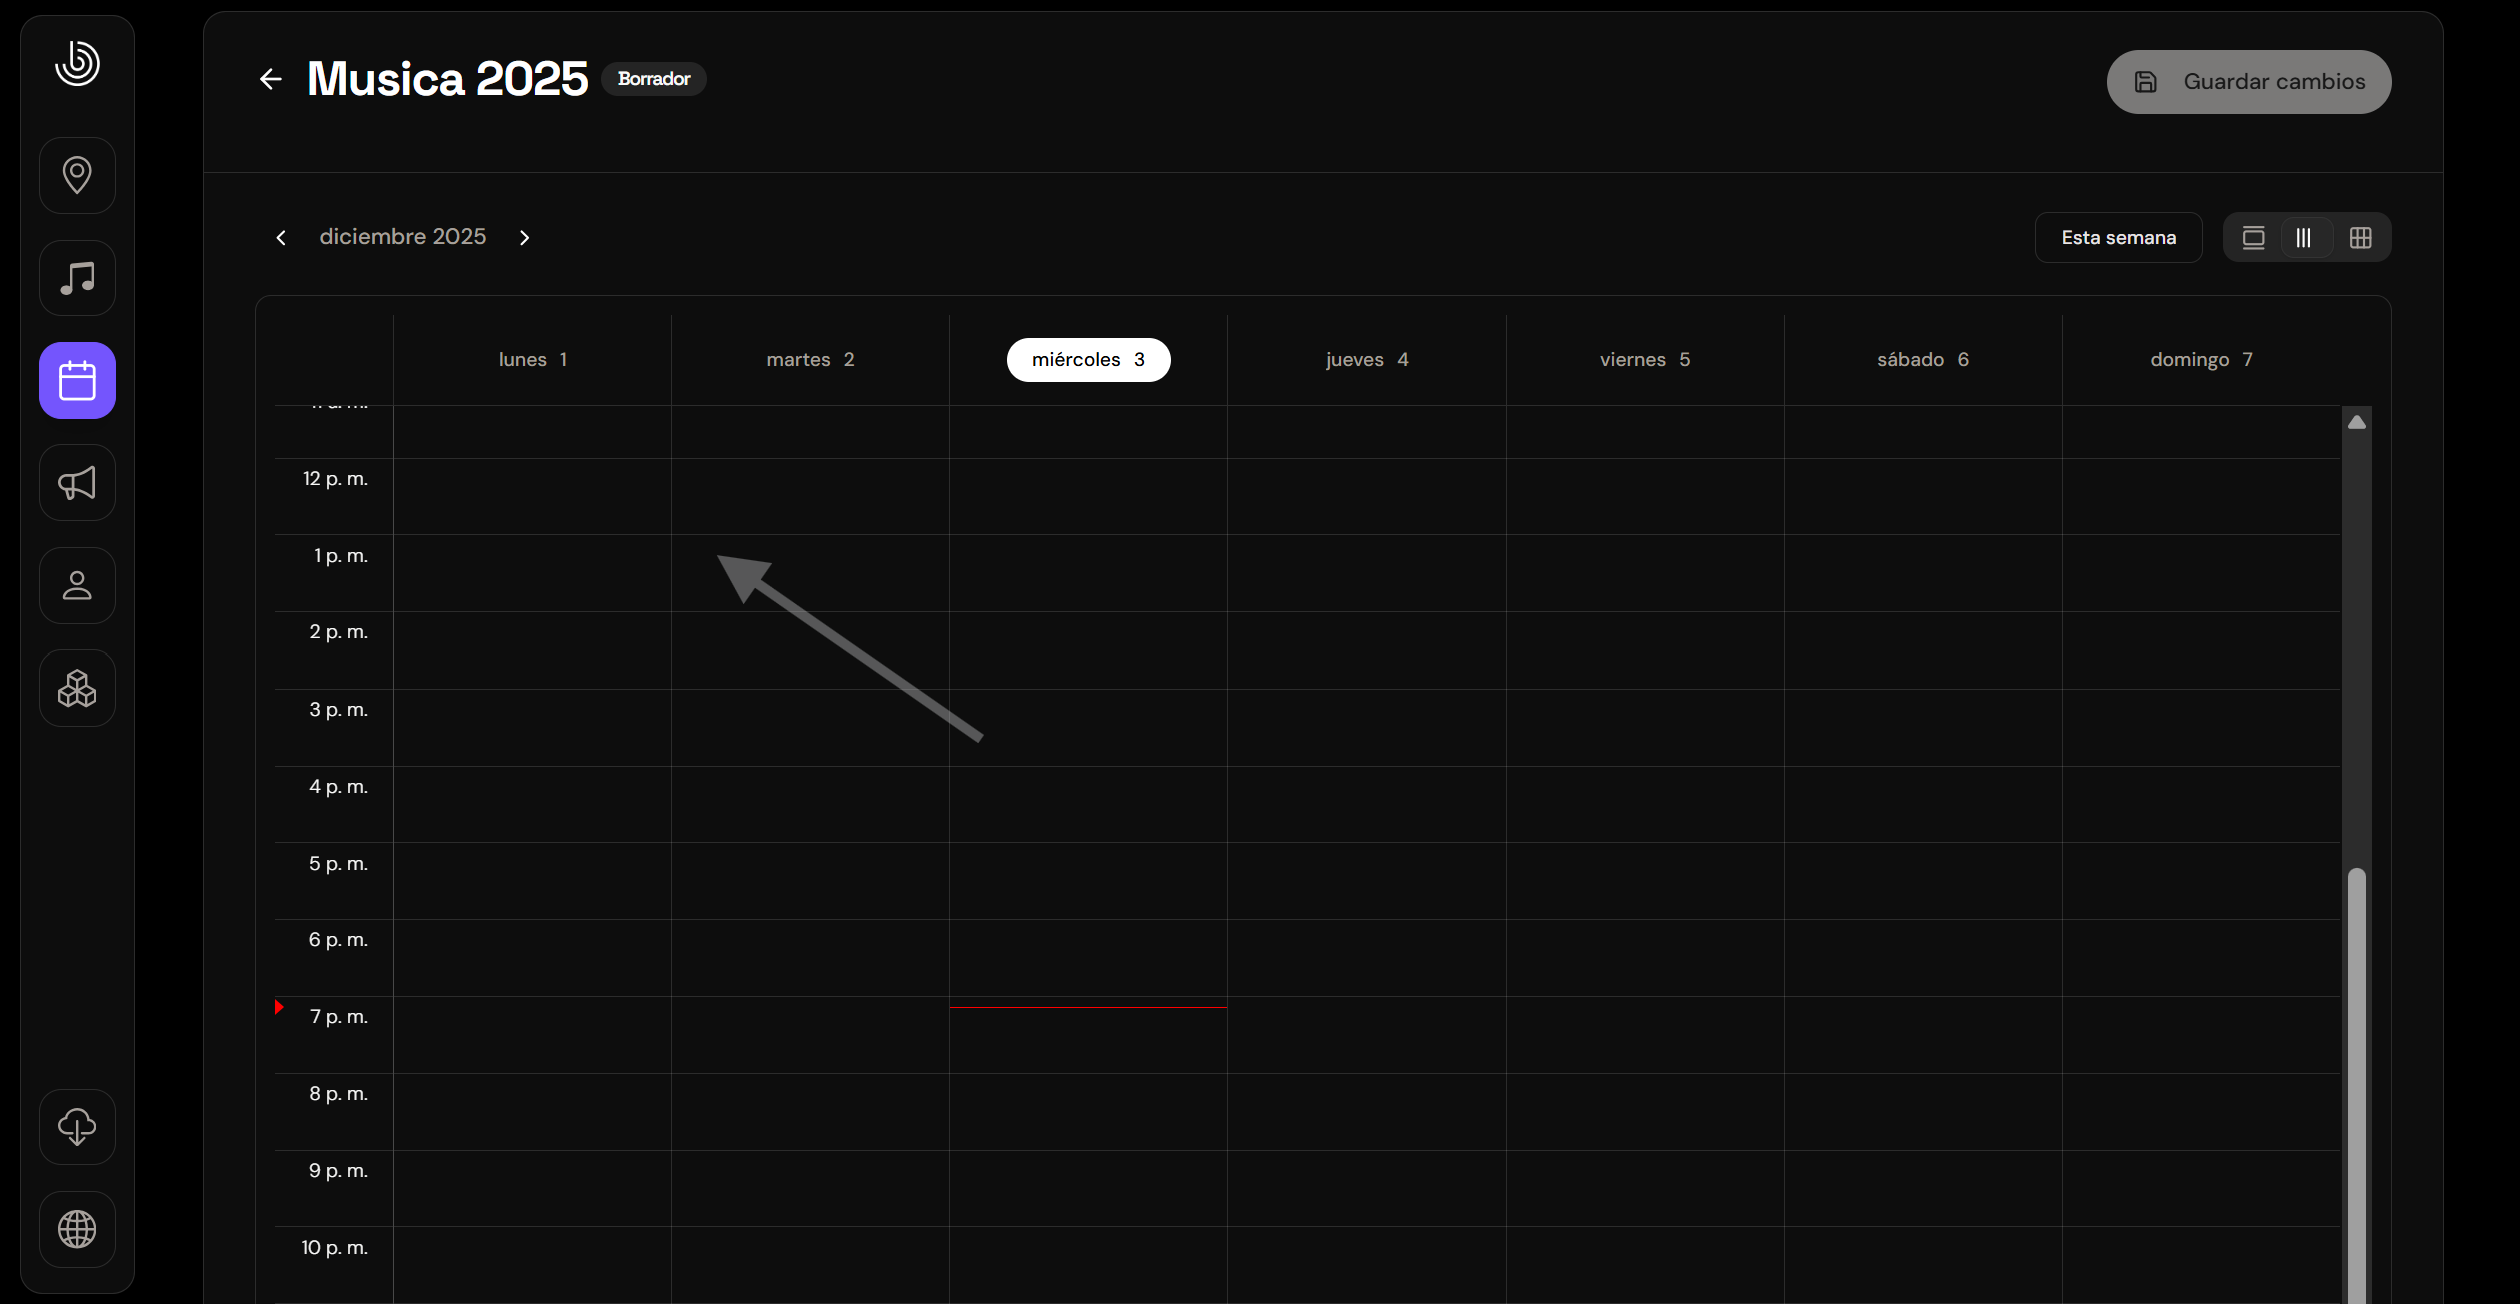Image resolution: width=2520 pixels, height=1304 pixels.
Task: Click the cloud download icon
Action: (x=77, y=1127)
